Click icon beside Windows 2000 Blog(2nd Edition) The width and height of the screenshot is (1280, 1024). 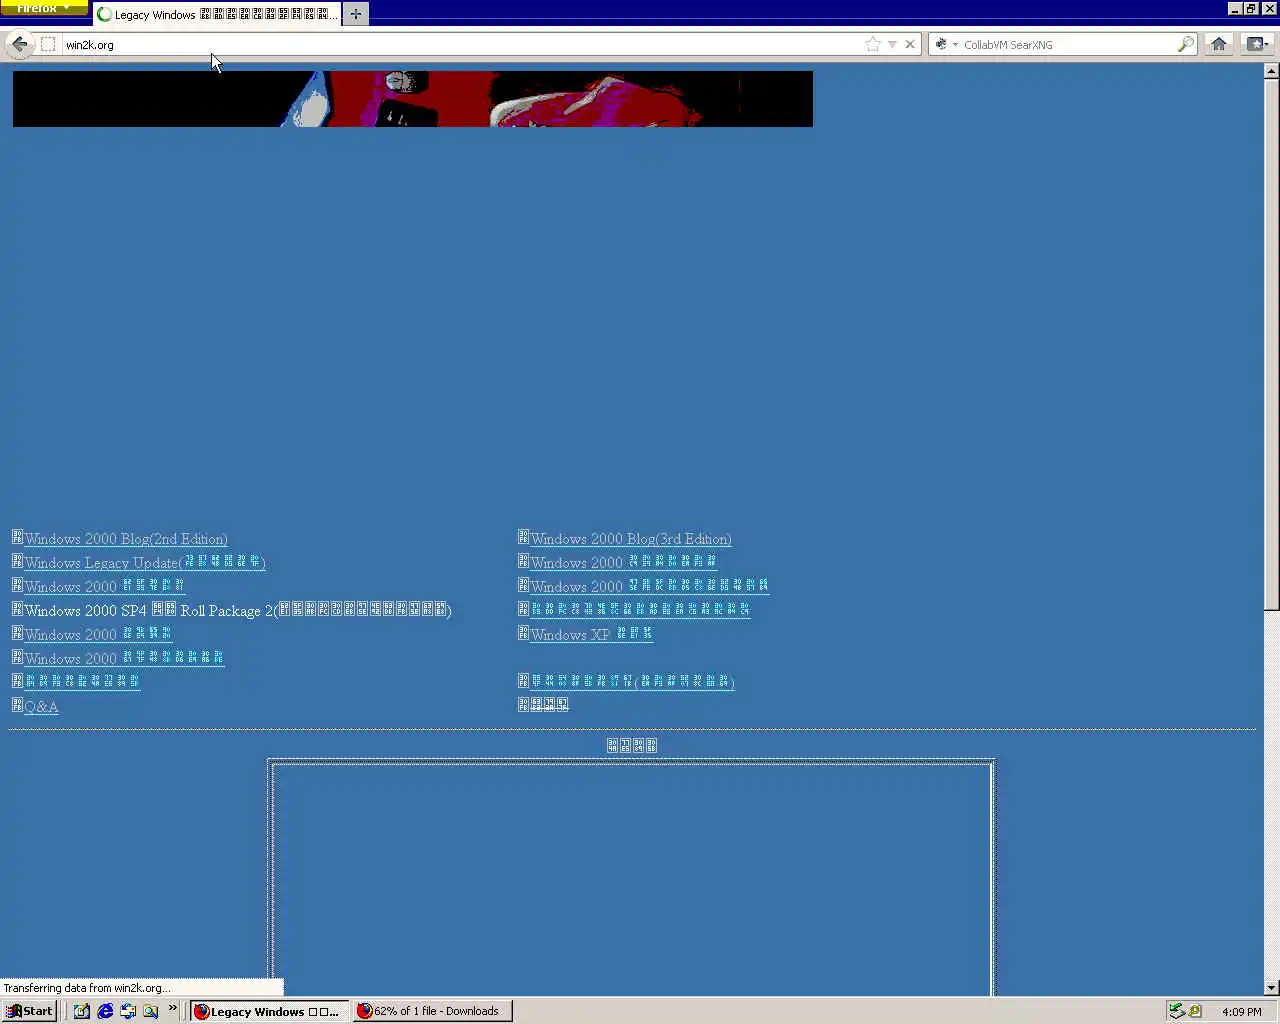[x=17, y=537]
